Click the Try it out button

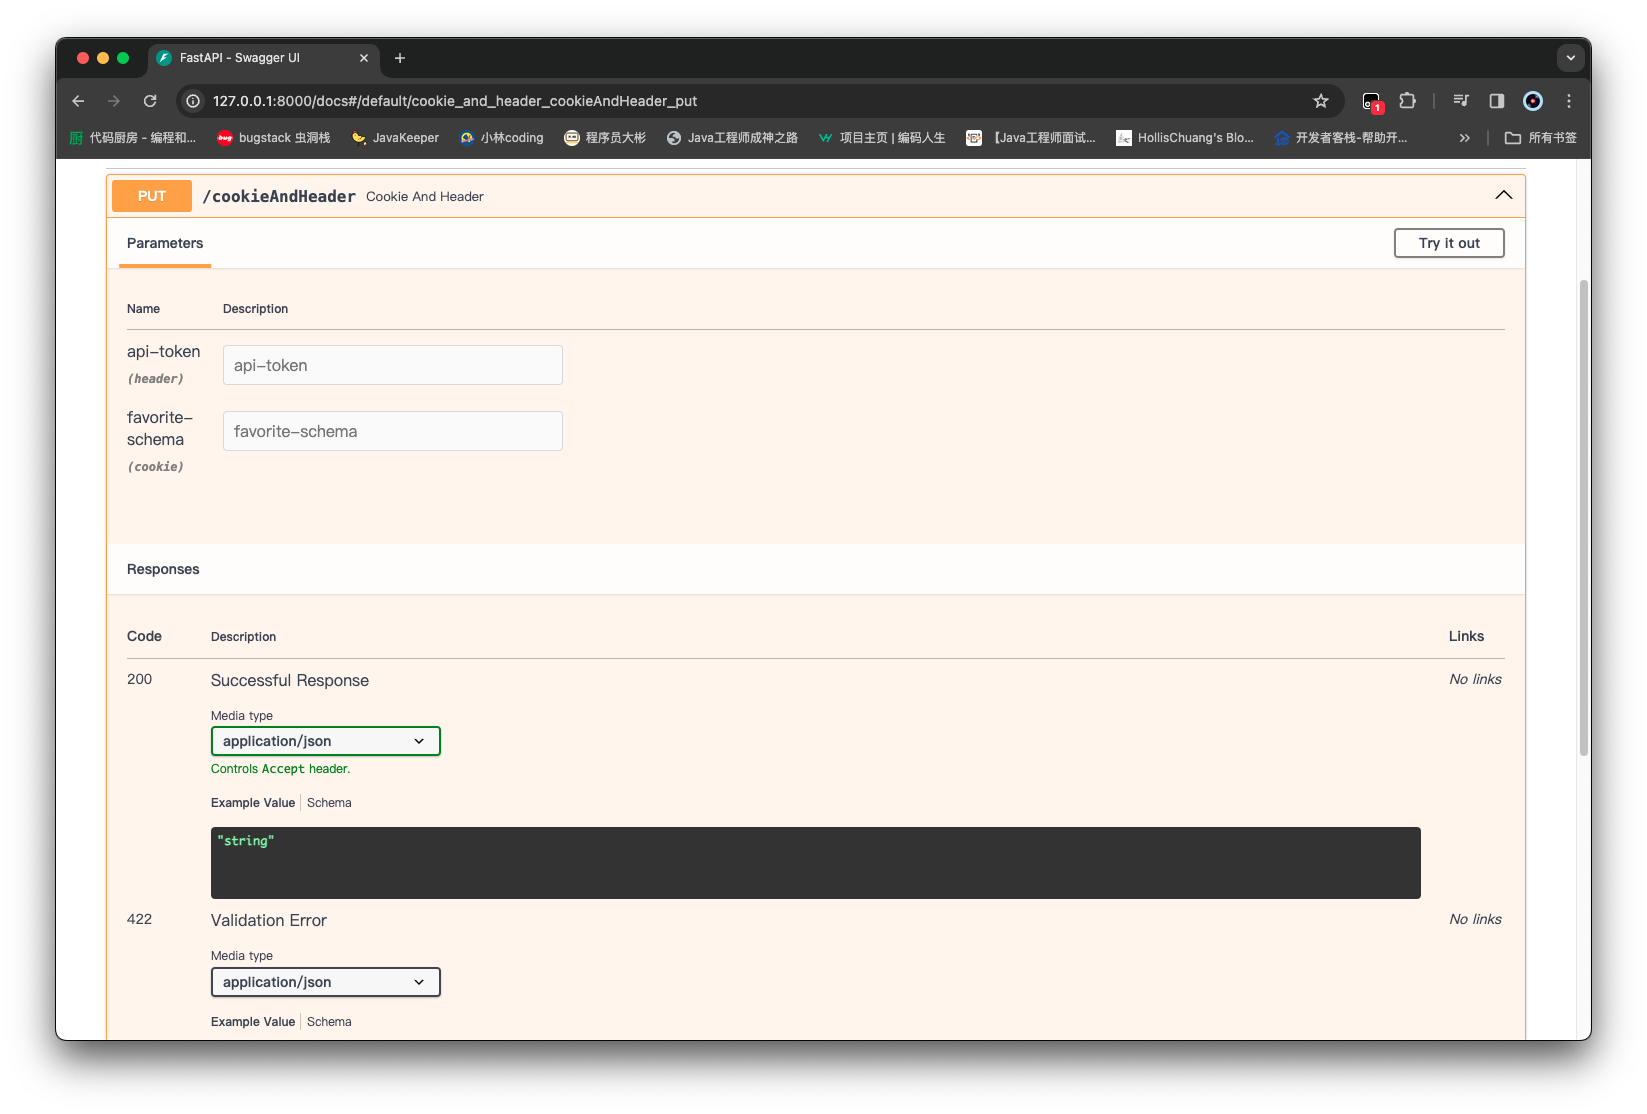click(1449, 243)
